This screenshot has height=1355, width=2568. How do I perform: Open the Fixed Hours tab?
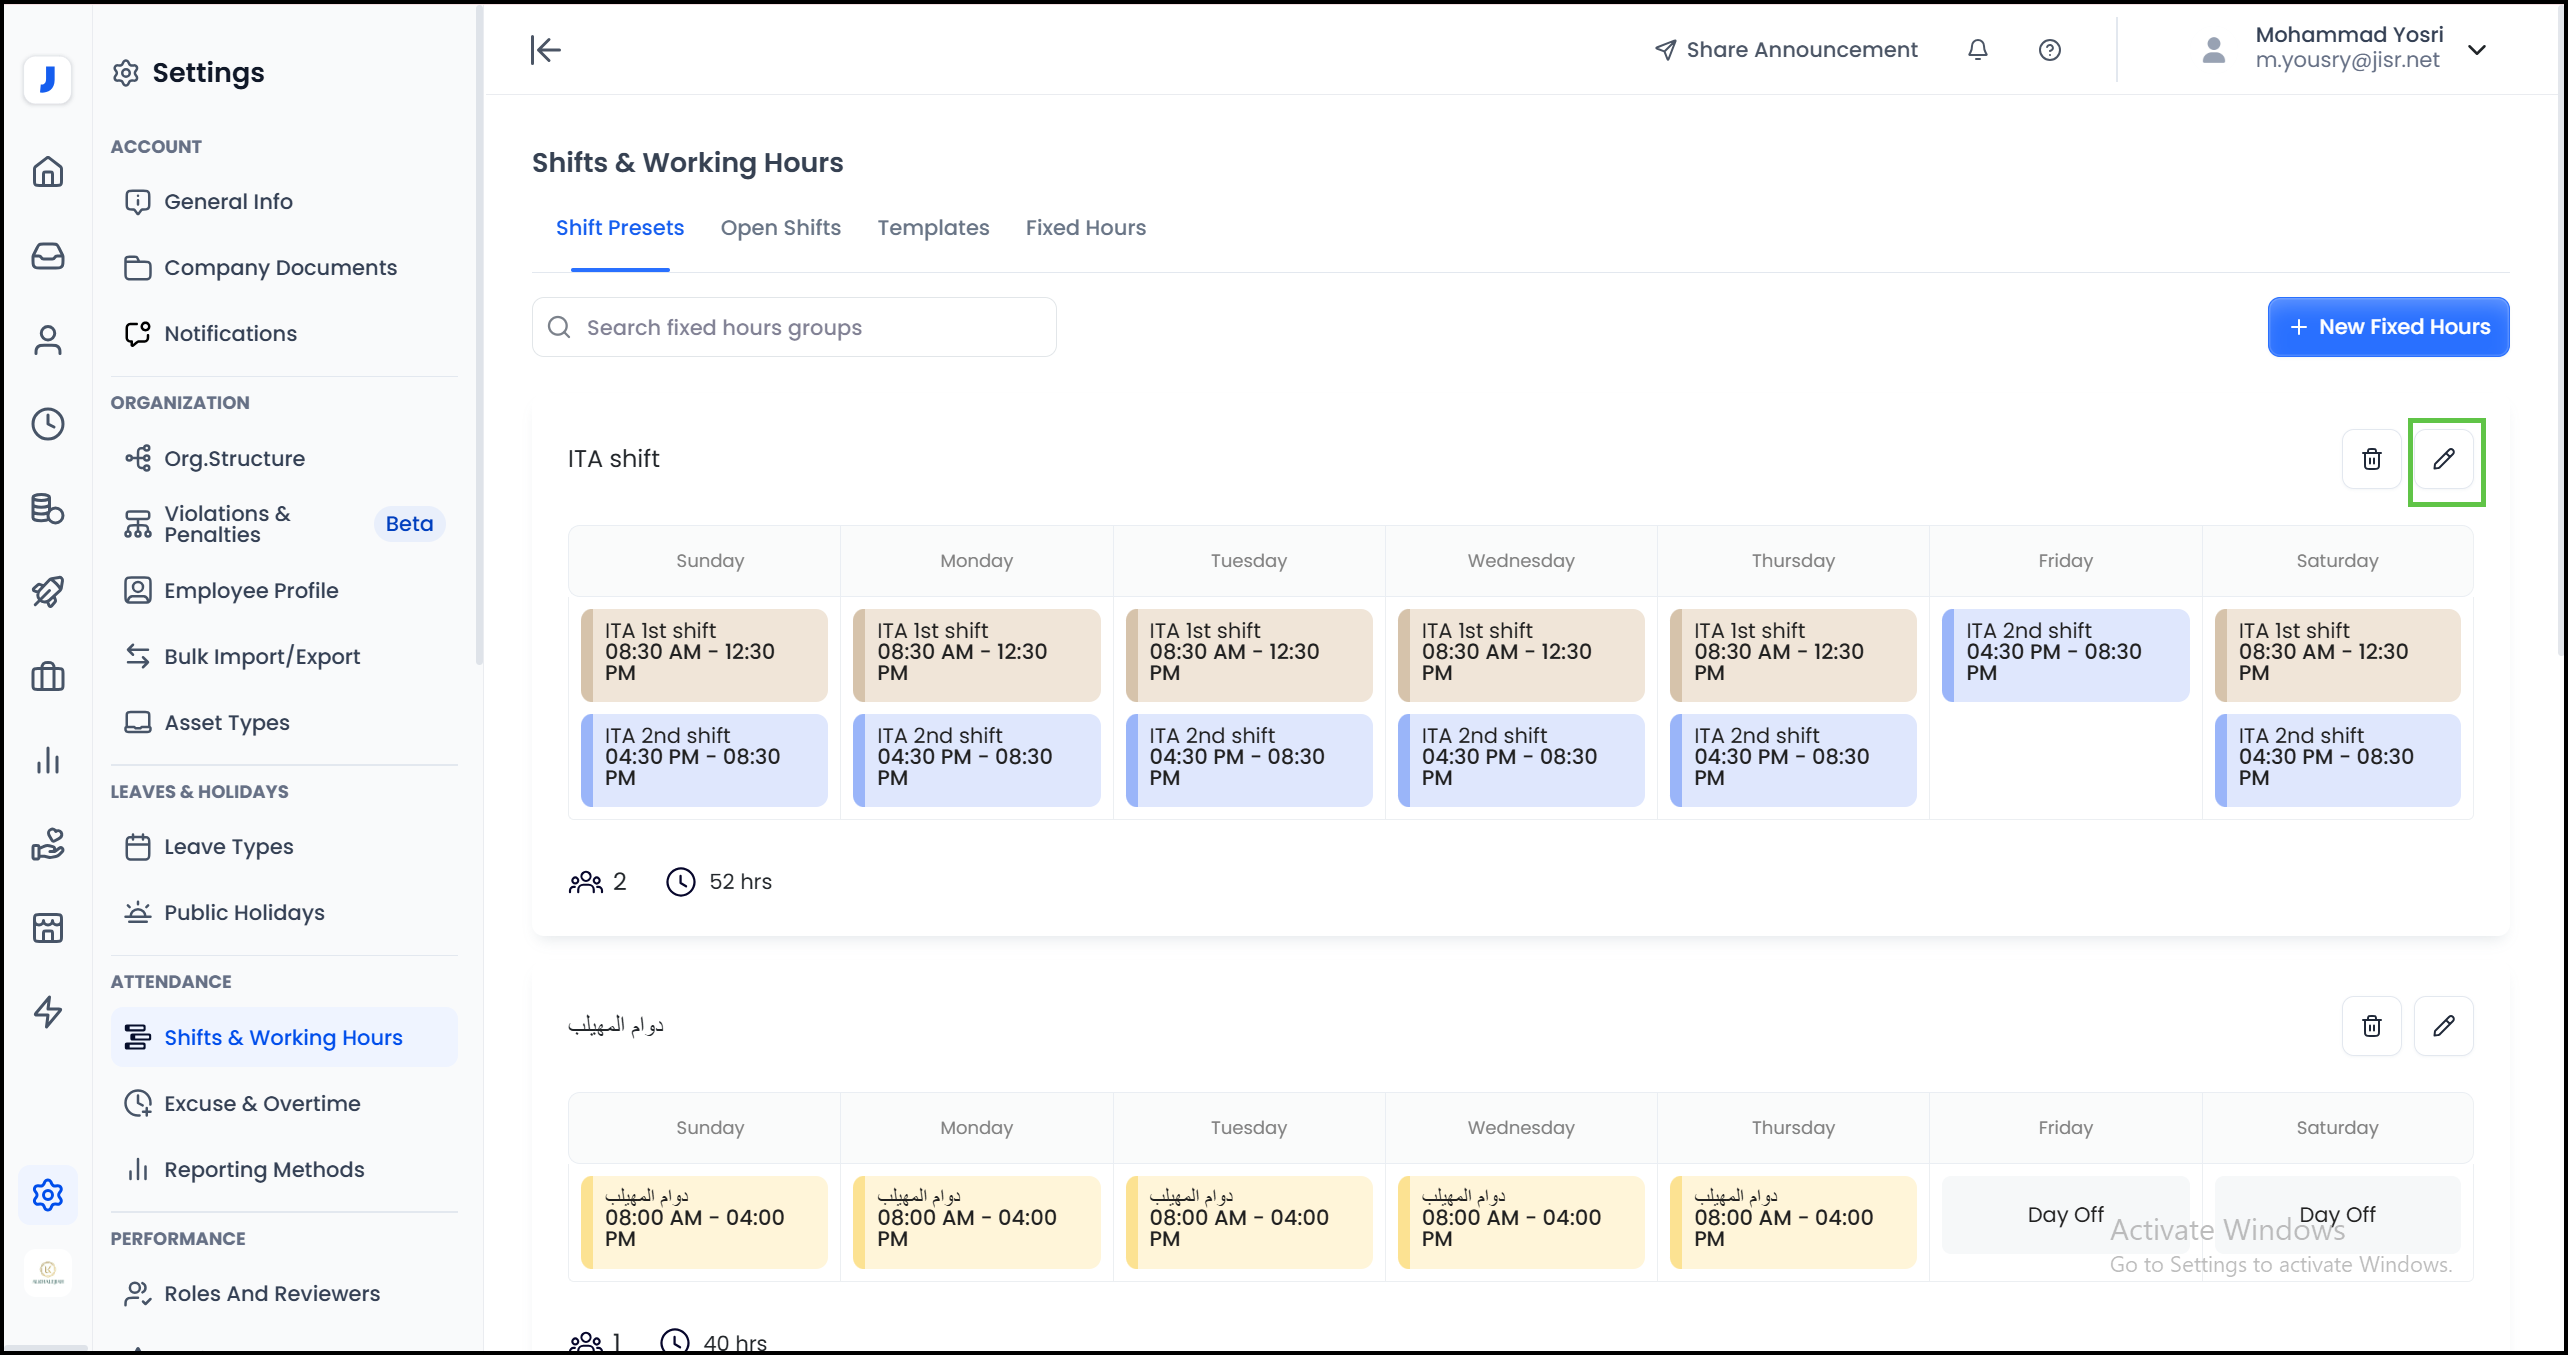(1086, 228)
